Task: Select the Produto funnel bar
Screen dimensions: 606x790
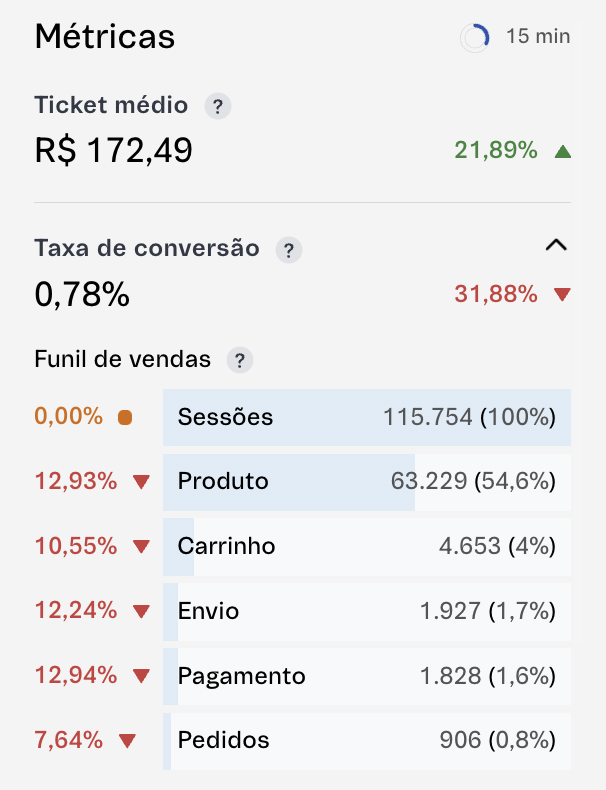Action: pyautogui.click(x=367, y=482)
